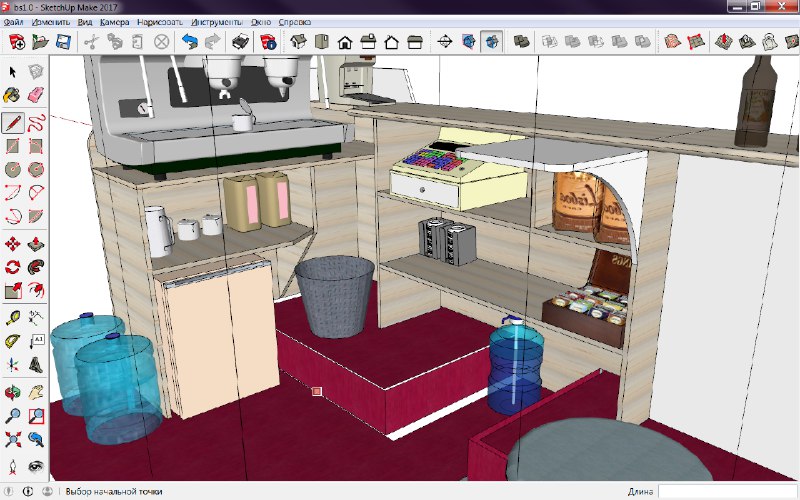
Task: Select the Paint Bucket tool
Action: (13, 96)
